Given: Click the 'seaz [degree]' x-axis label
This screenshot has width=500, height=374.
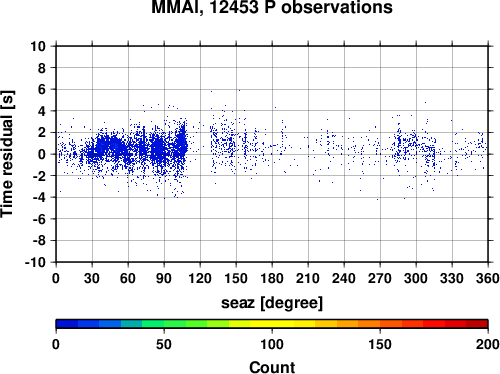Looking at the screenshot, I should 272,303.
